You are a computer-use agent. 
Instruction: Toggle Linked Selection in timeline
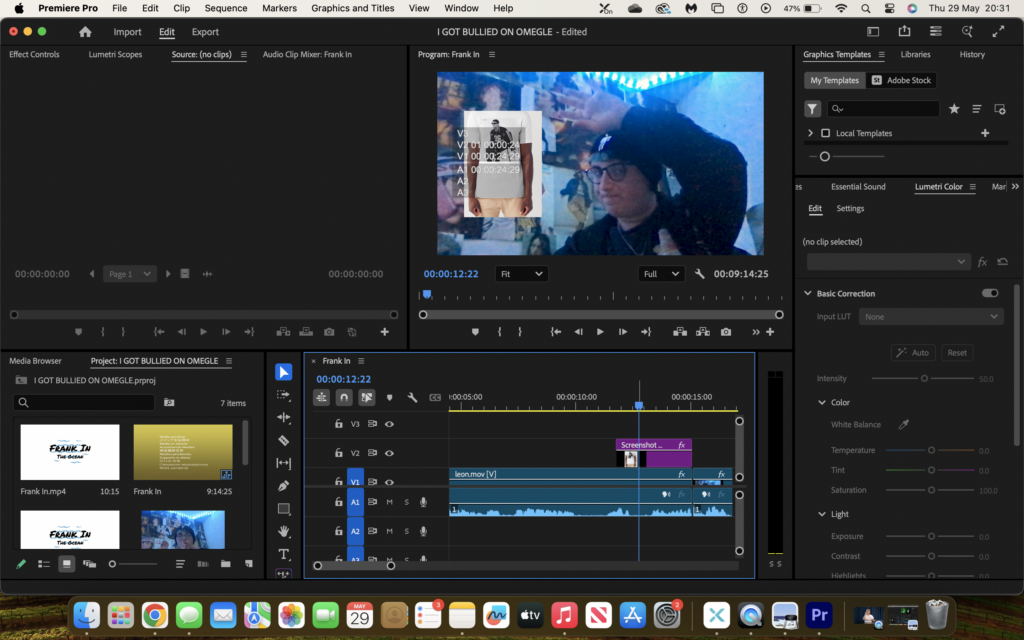[367, 397]
